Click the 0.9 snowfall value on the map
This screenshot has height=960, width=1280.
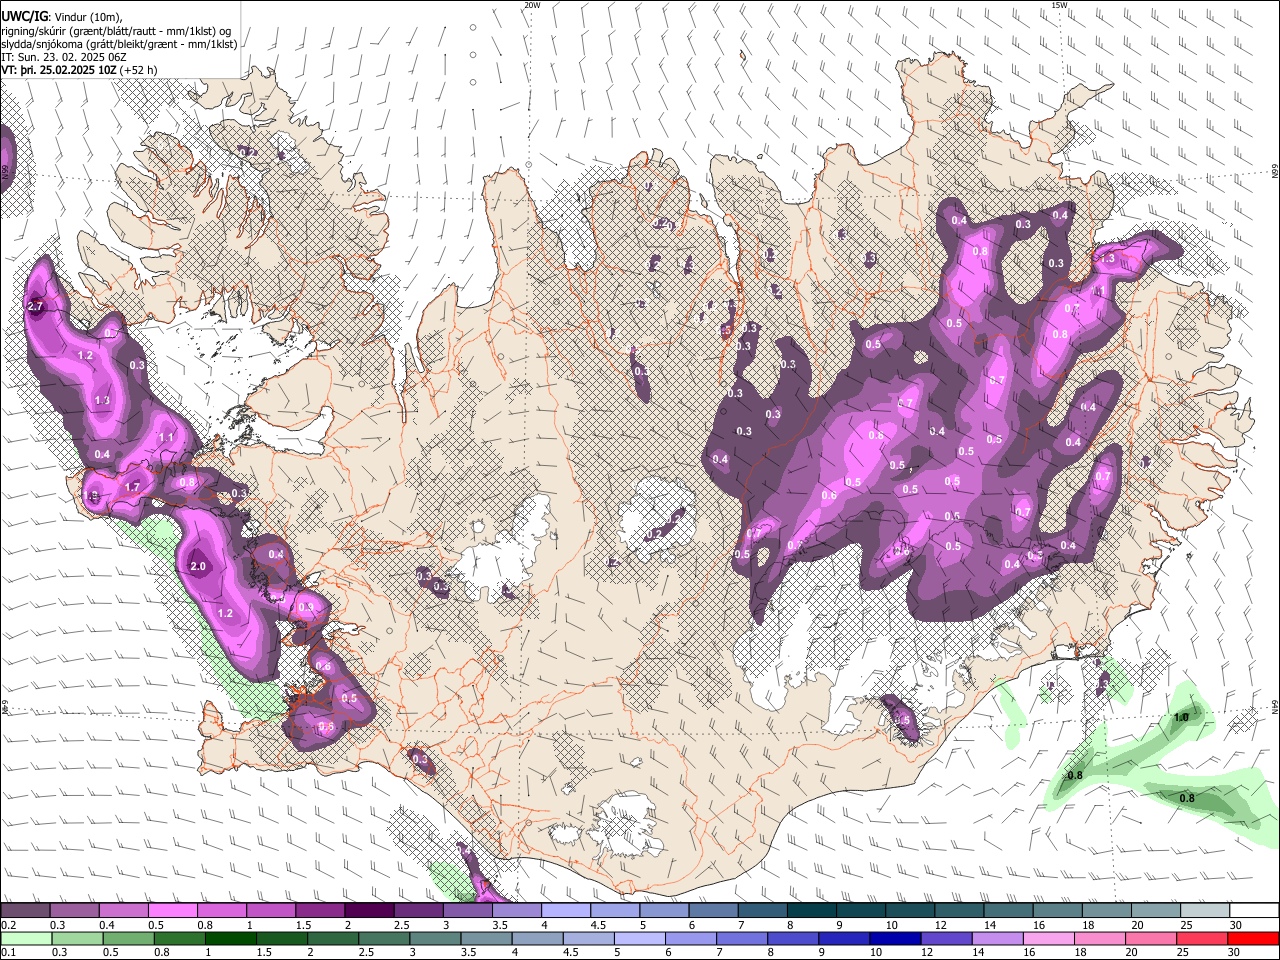pyautogui.click(x=306, y=607)
